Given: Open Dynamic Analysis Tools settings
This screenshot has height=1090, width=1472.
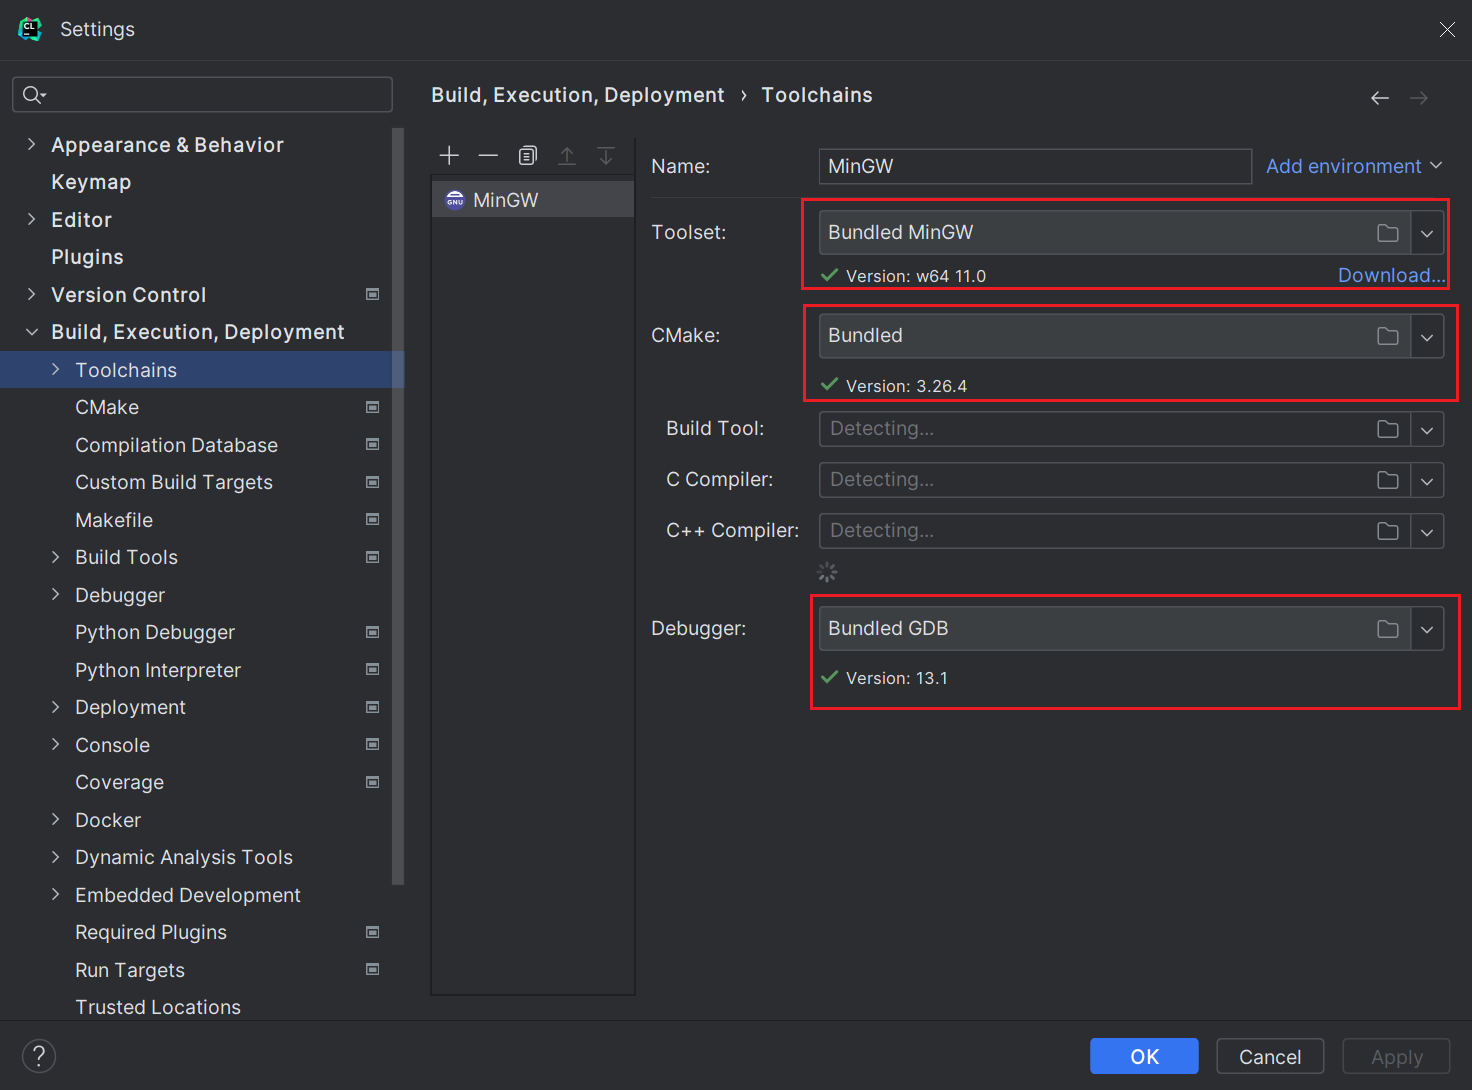Looking at the screenshot, I should click(x=184, y=857).
